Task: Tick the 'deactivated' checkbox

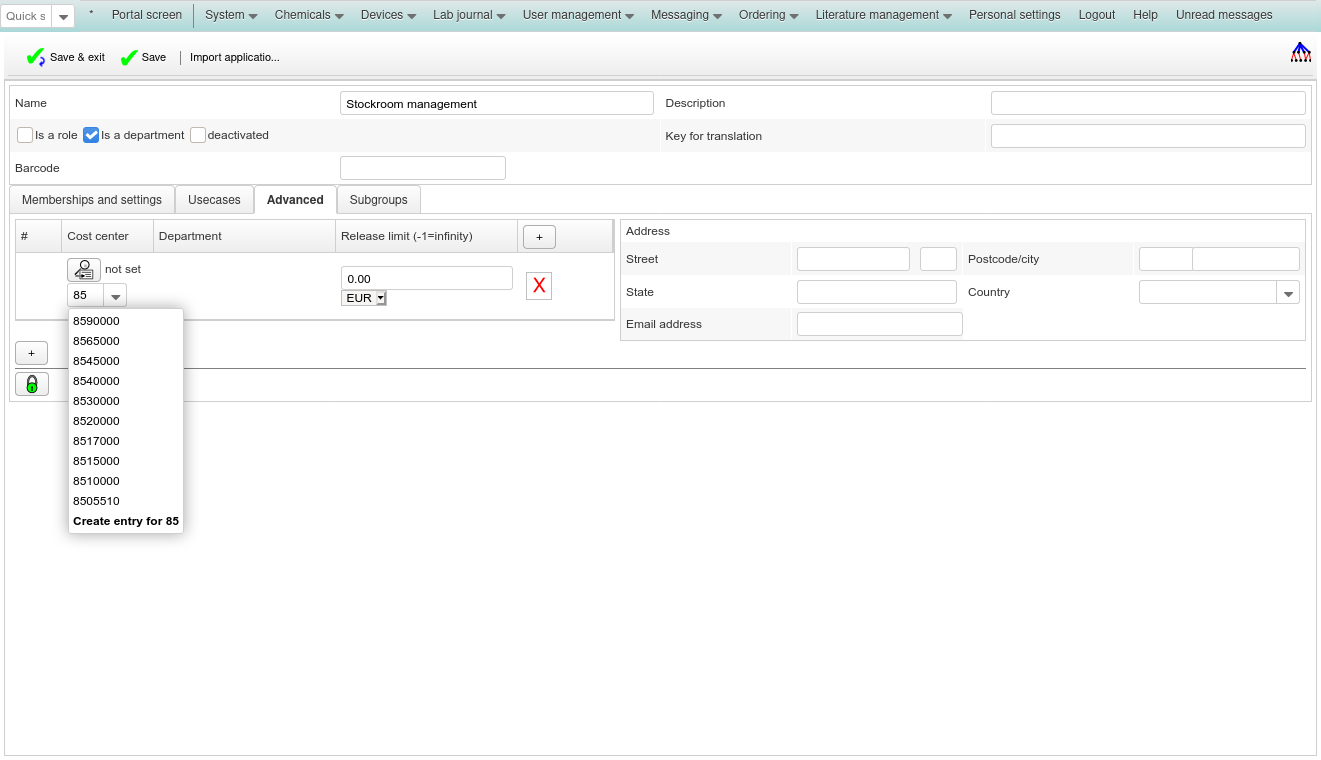Action: (198, 135)
